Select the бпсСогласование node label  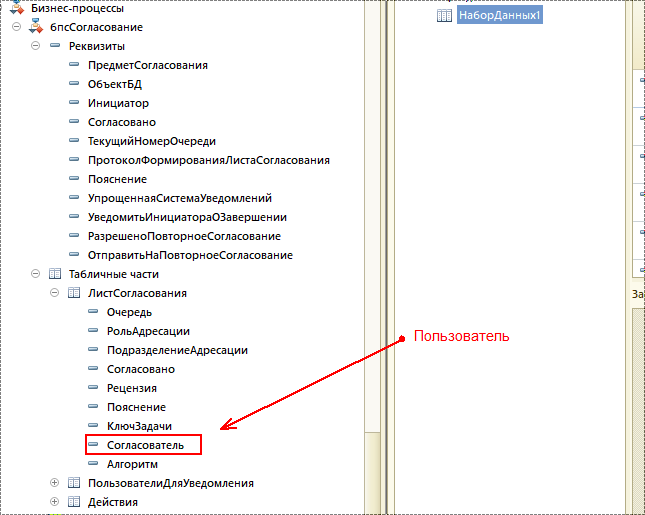[96, 27]
